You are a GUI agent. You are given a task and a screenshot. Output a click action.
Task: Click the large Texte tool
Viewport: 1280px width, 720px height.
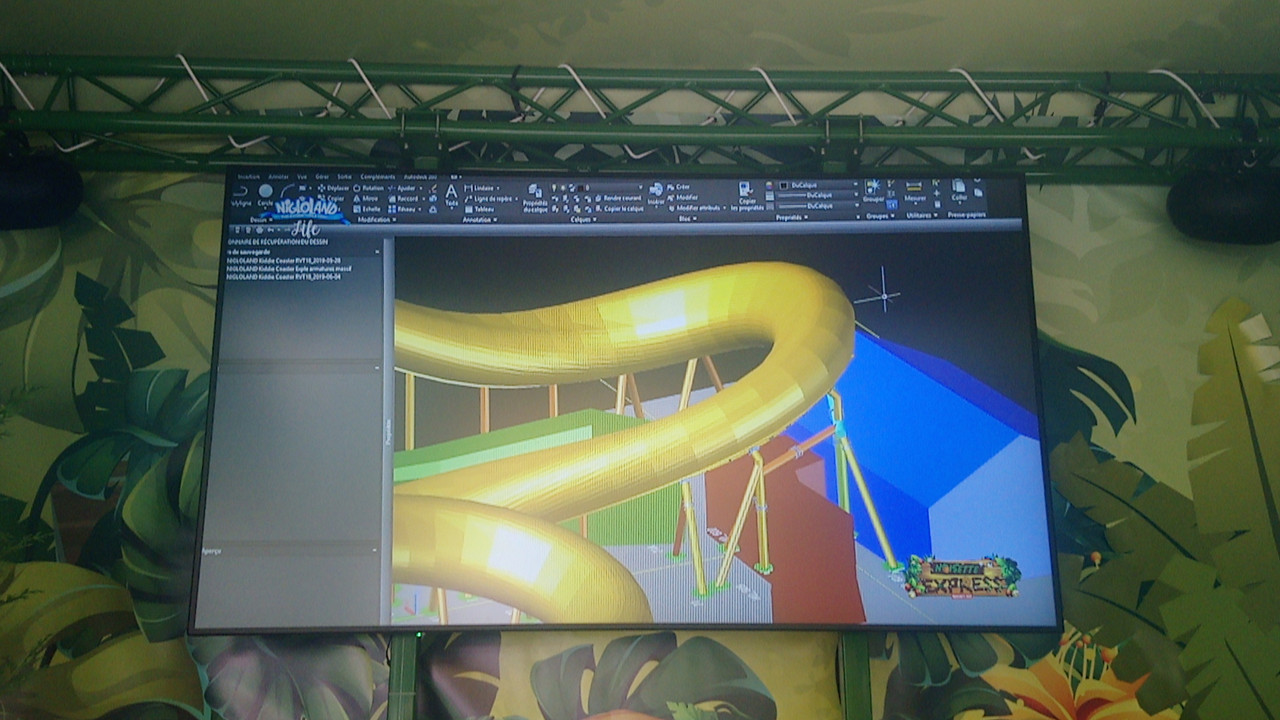tap(451, 195)
